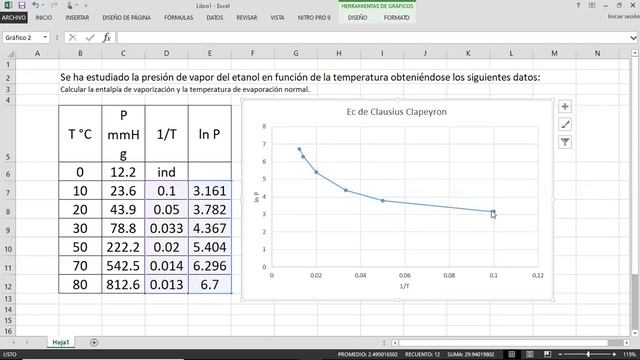The image size is (640, 360).
Task: Click the data point at 1/T 0.05
Action: coord(382,201)
